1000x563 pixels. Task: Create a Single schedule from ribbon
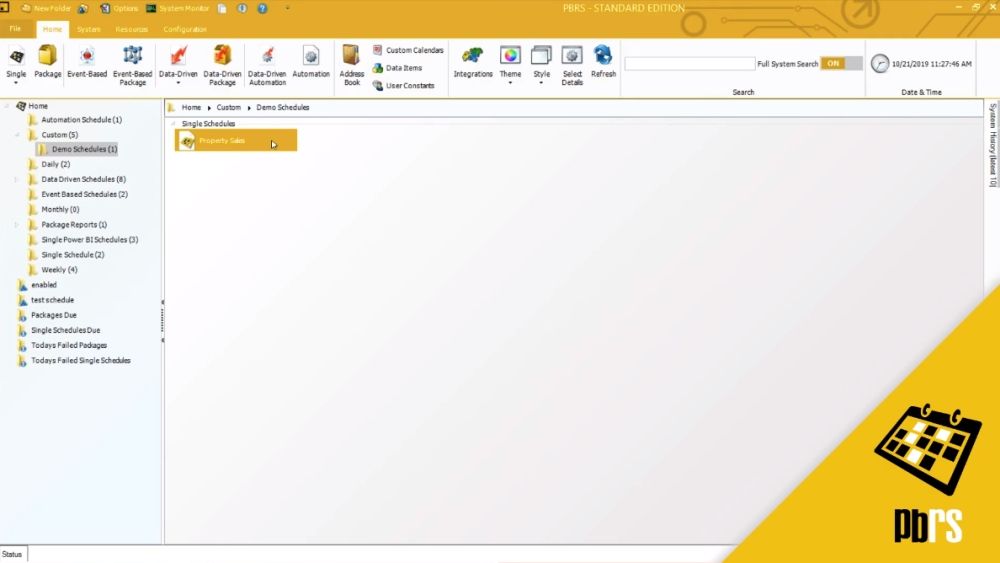[16, 62]
